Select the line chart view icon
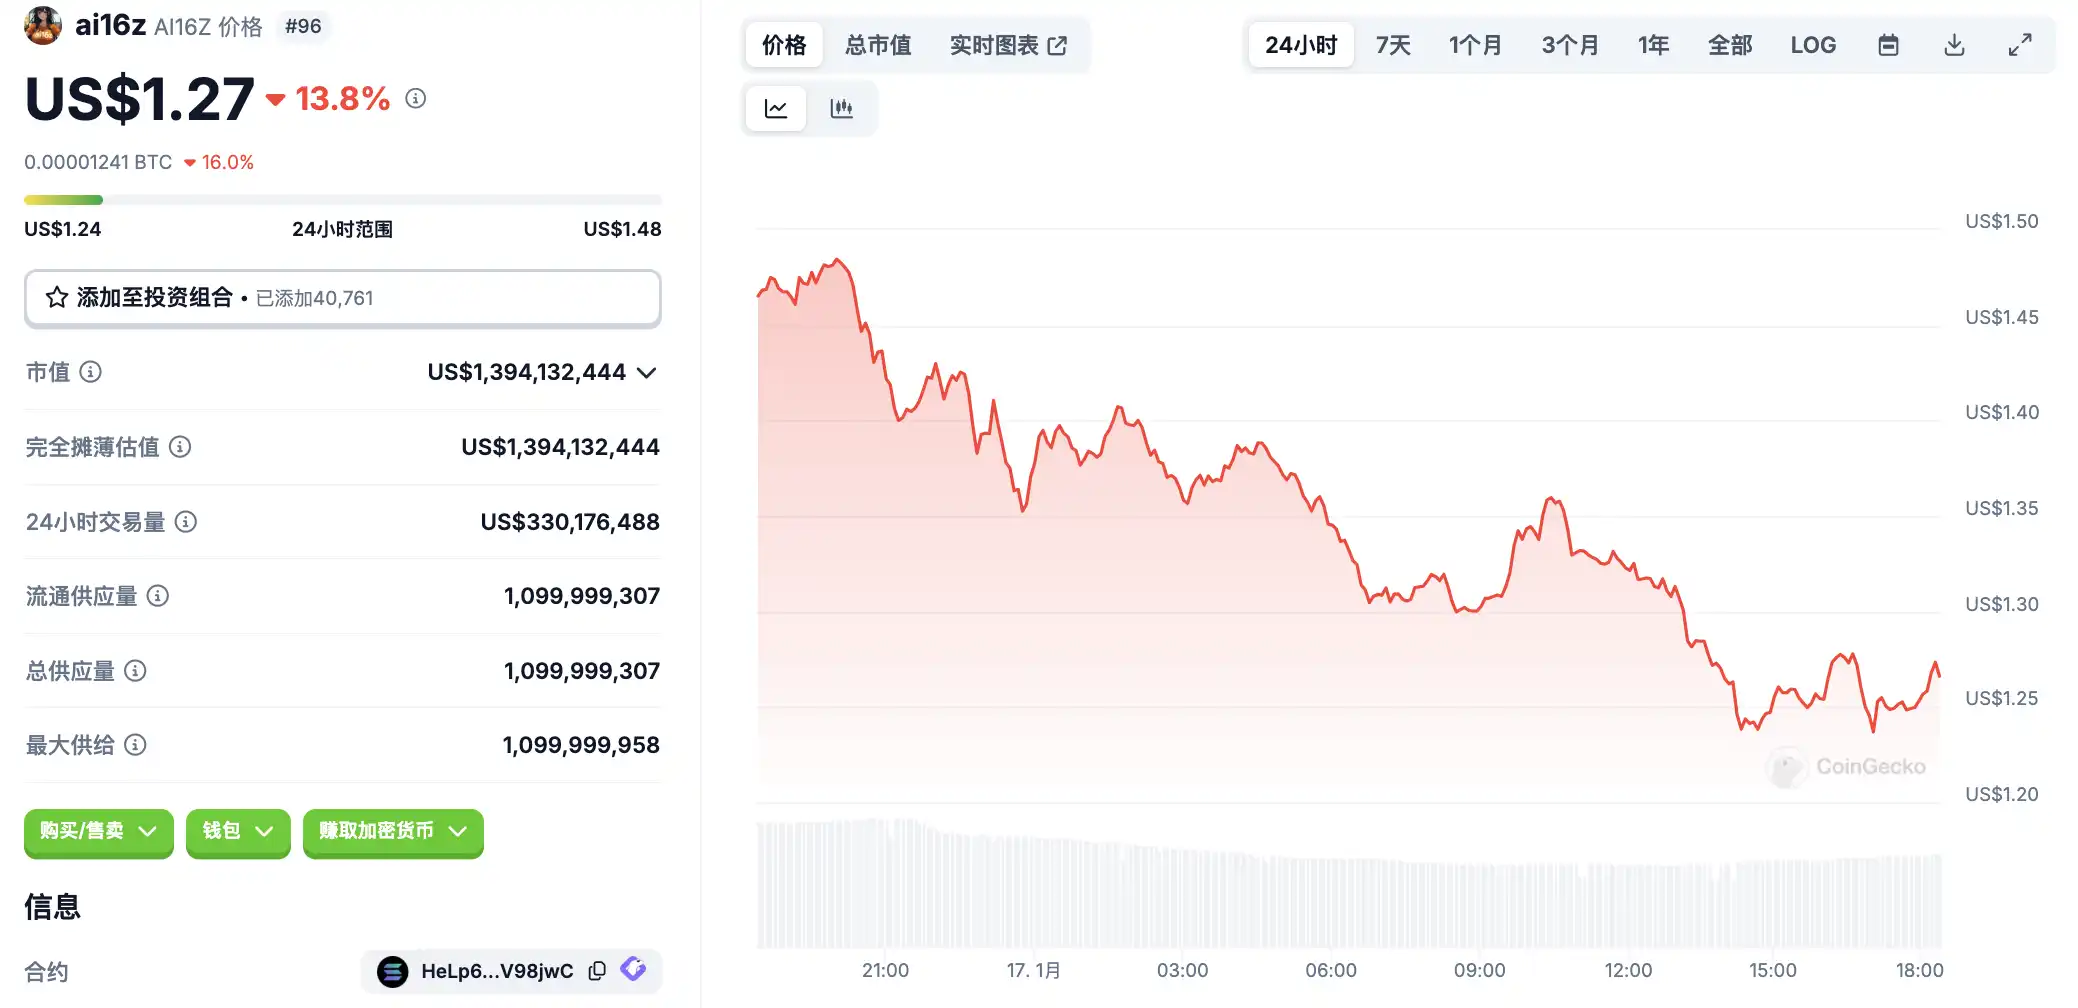 pyautogui.click(x=776, y=108)
